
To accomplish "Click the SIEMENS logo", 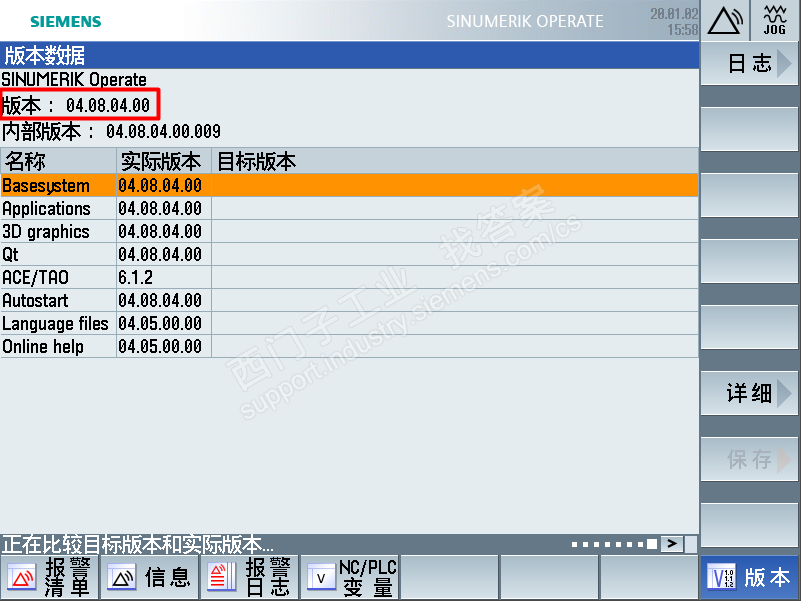I will point(65,21).
